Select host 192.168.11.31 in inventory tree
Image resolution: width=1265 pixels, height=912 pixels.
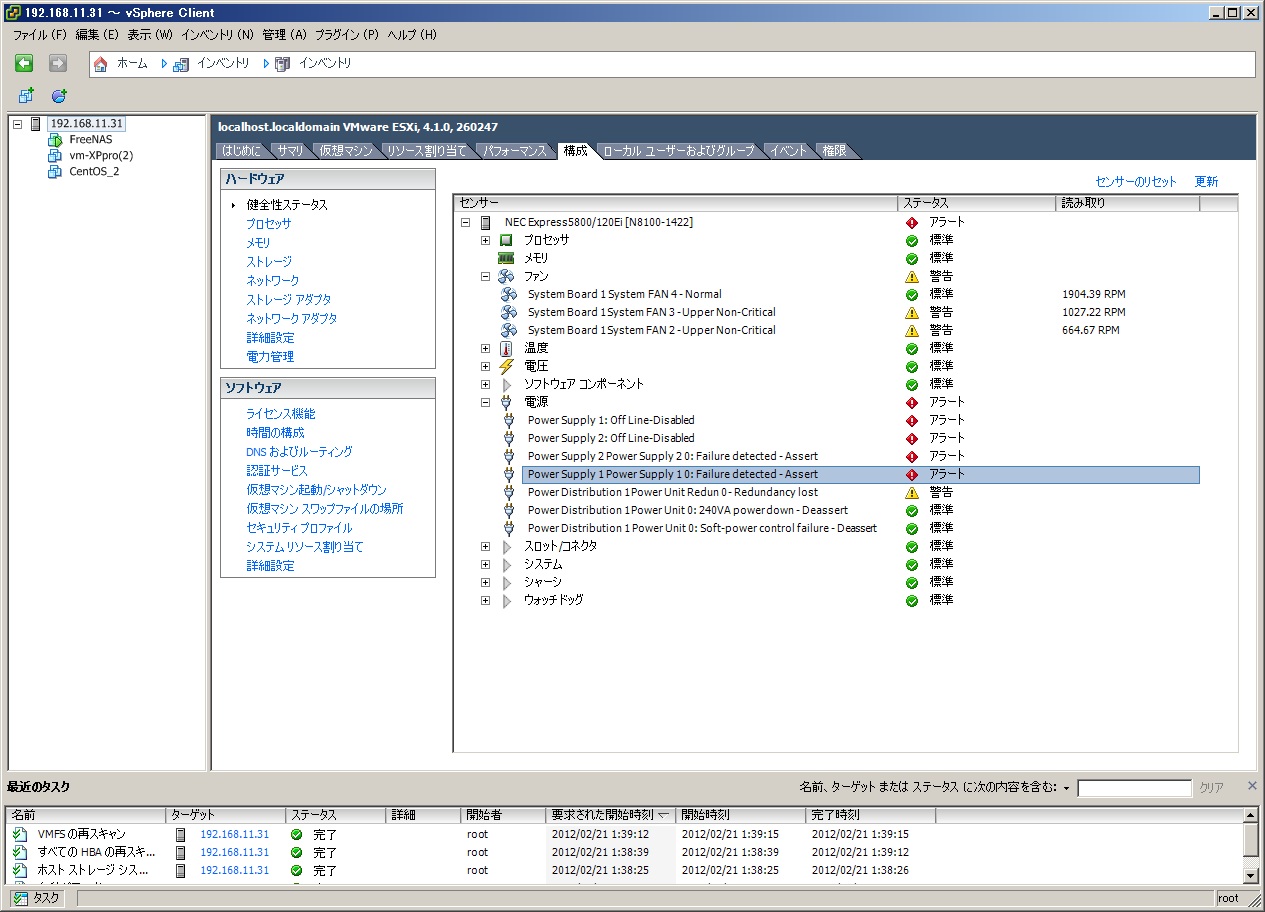pos(87,124)
